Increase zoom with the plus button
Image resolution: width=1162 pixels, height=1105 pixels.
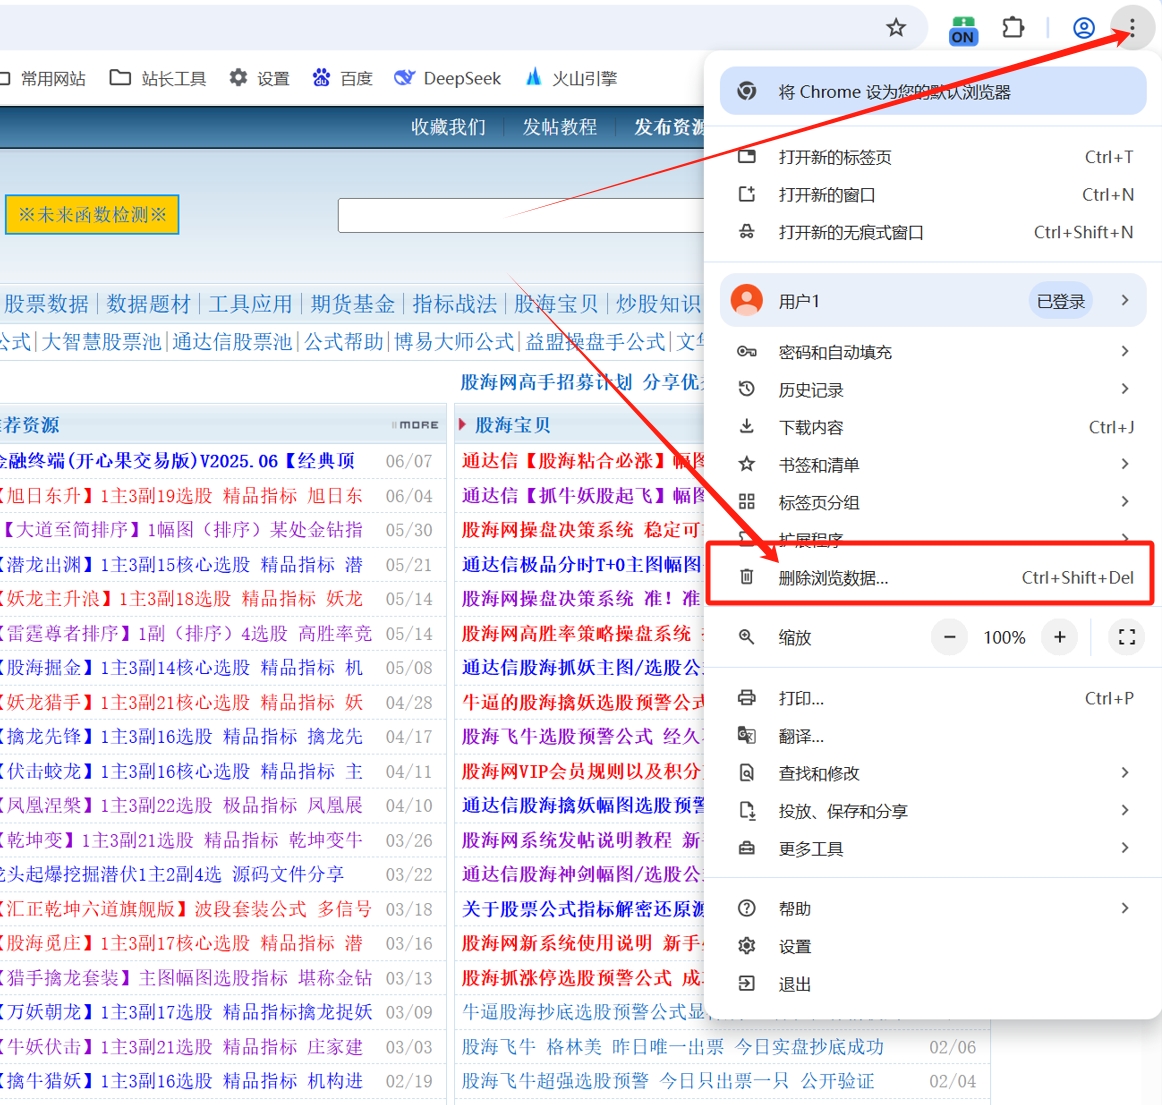coord(1060,637)
